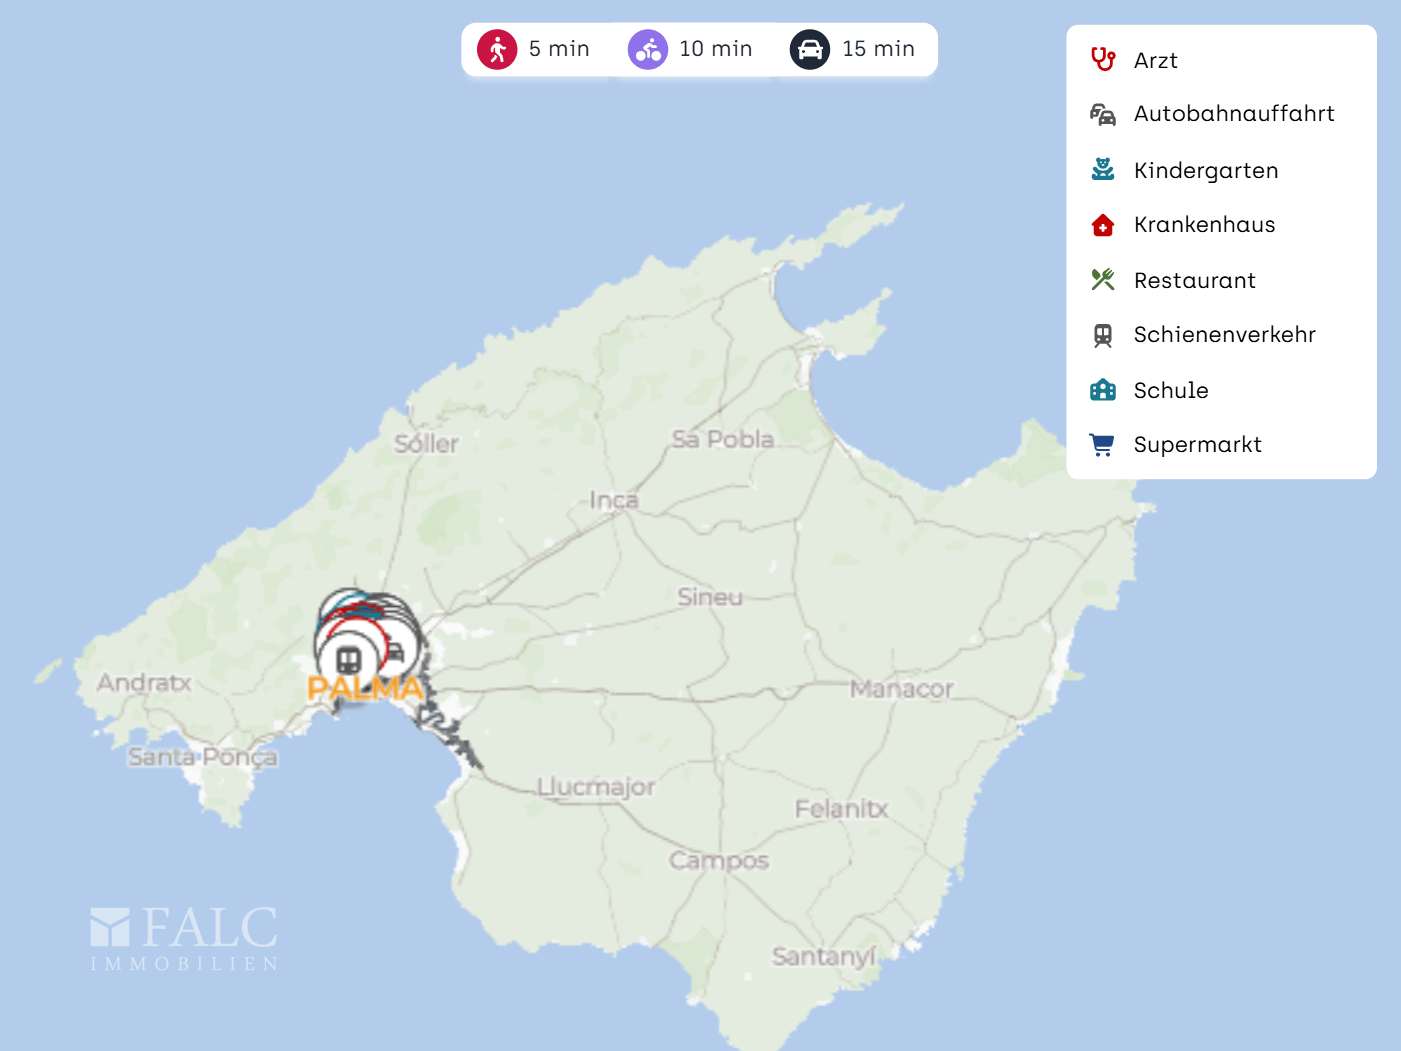Click the Kindergarten teddy bear icon
The image size is (1401, 1051).
[1102, 170]
